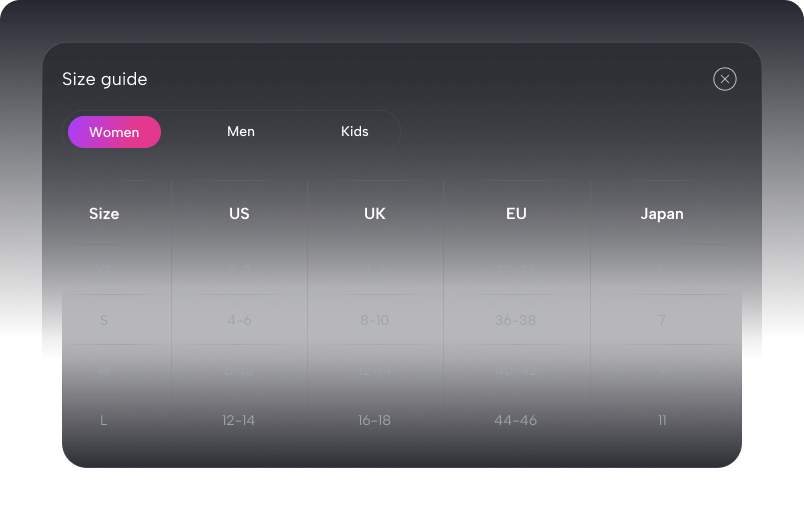Screen dimensions: 804x522
Task: Click the Size column header
Action: tap(104, 213)
